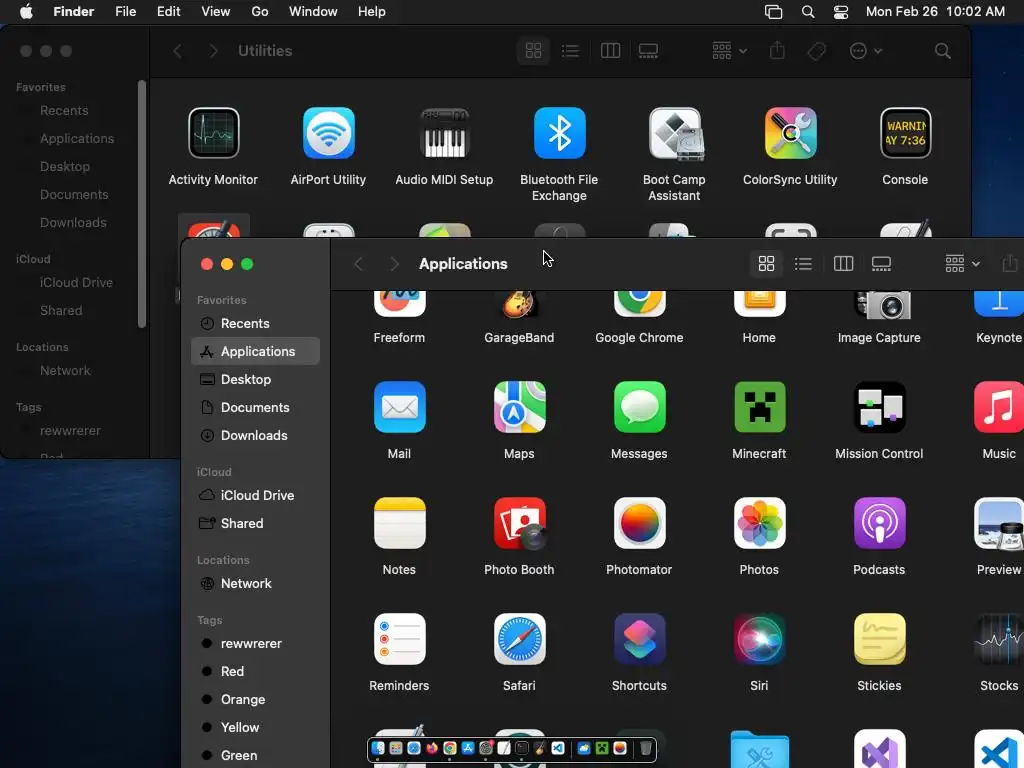Open Activity Monitor in the Utilities window

(214, 133)
